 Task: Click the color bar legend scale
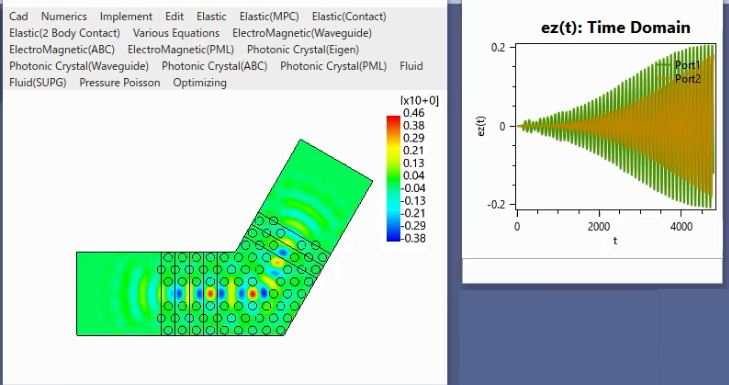[x=393, y=179]
